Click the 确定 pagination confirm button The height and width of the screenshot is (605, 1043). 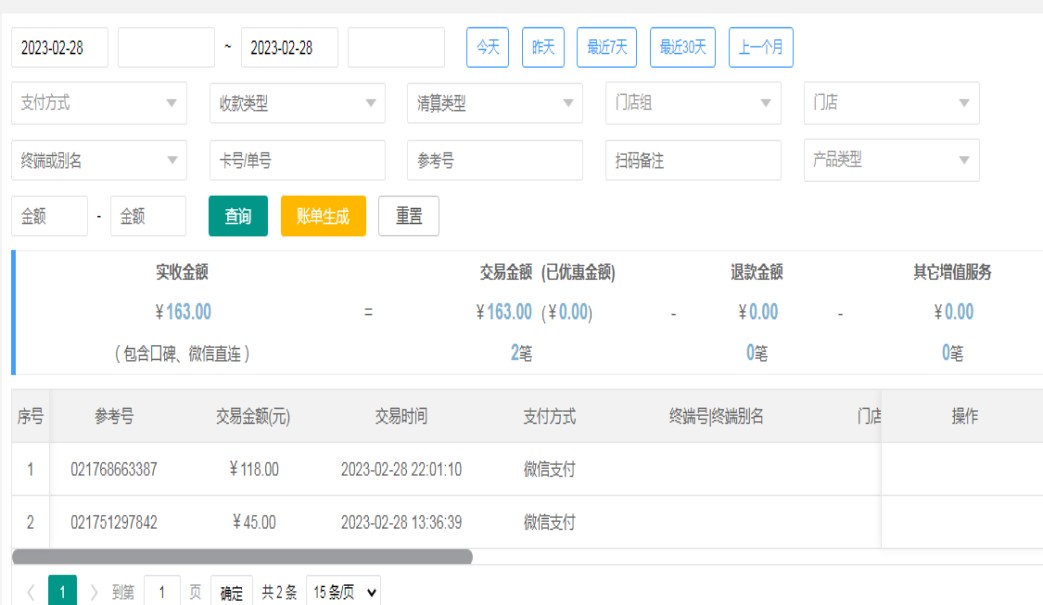tap(231, 592)
